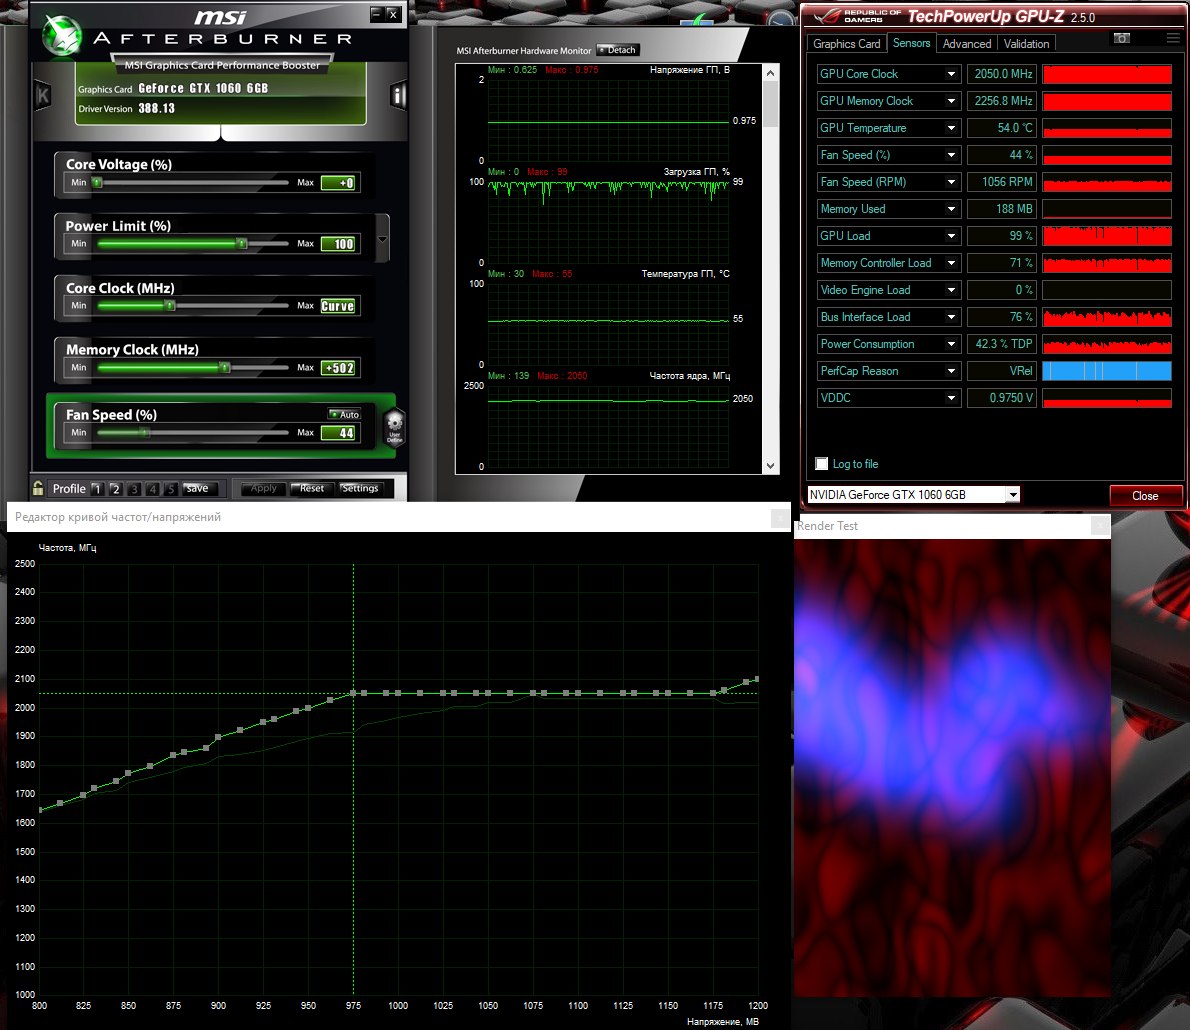Click the Core Clock 'Curve' value field
This screenshot has height=1030, width=1190.
point(338,306)
